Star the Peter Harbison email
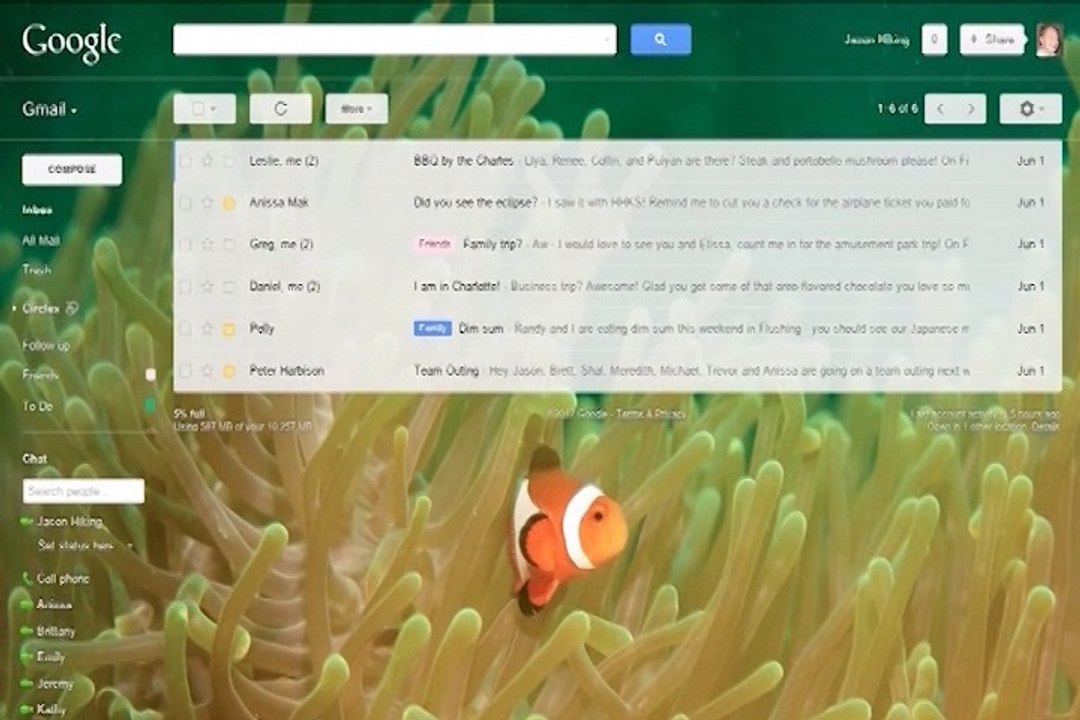The height and width of the screenshot is (720, 1080). (207, 371)
